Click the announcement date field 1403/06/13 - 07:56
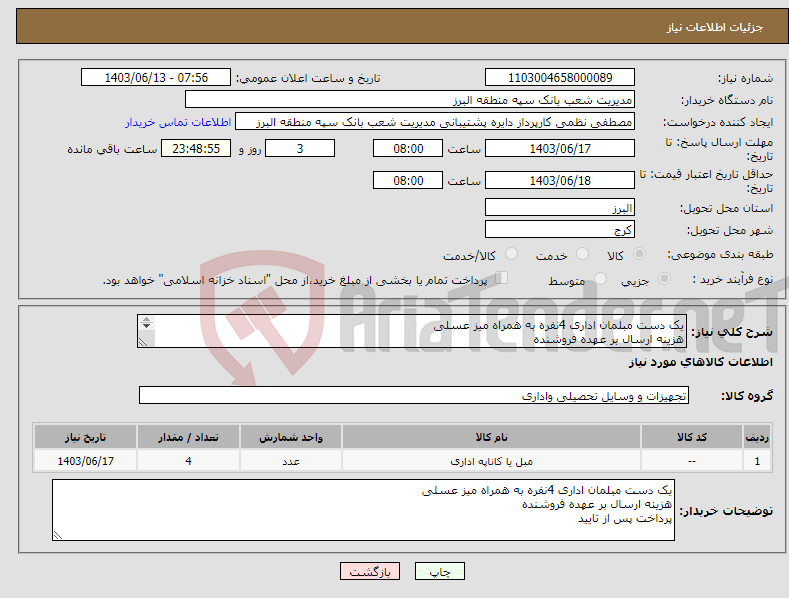Image resolution: width=789 pixels, height=598 pixels. click(156, 78)
